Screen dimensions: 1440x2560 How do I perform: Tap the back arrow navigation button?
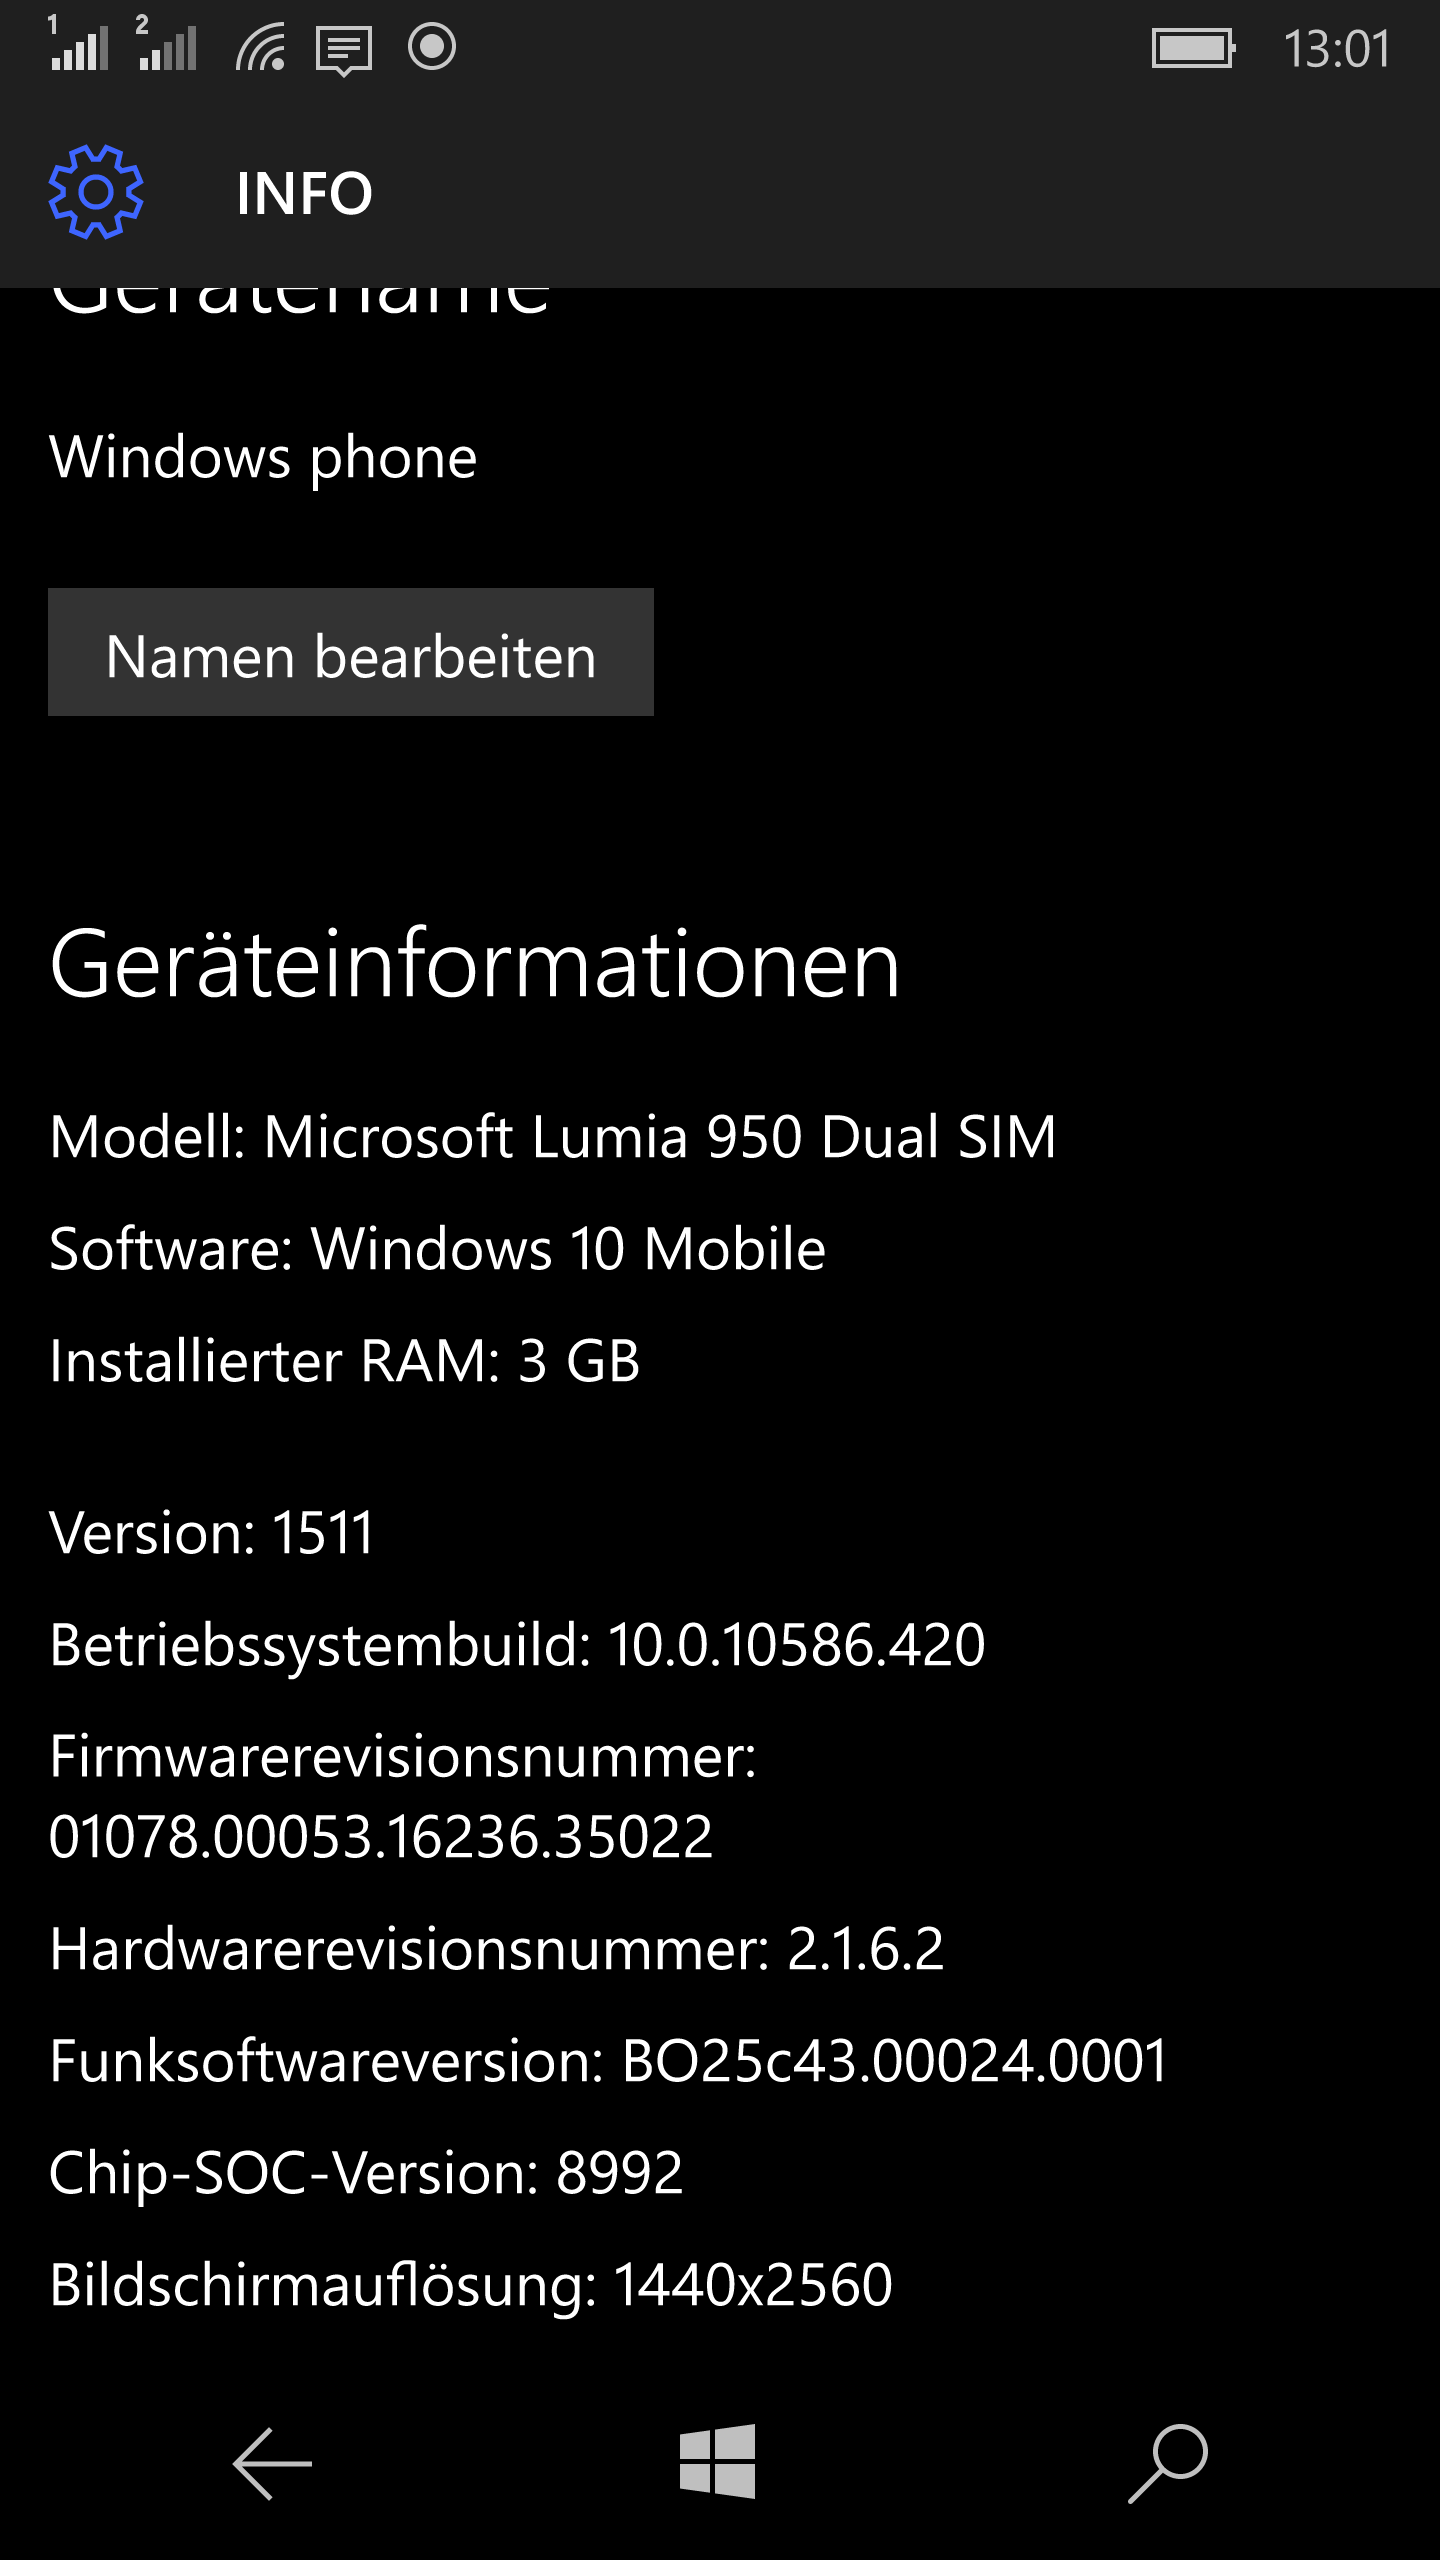coord(272,2464)
